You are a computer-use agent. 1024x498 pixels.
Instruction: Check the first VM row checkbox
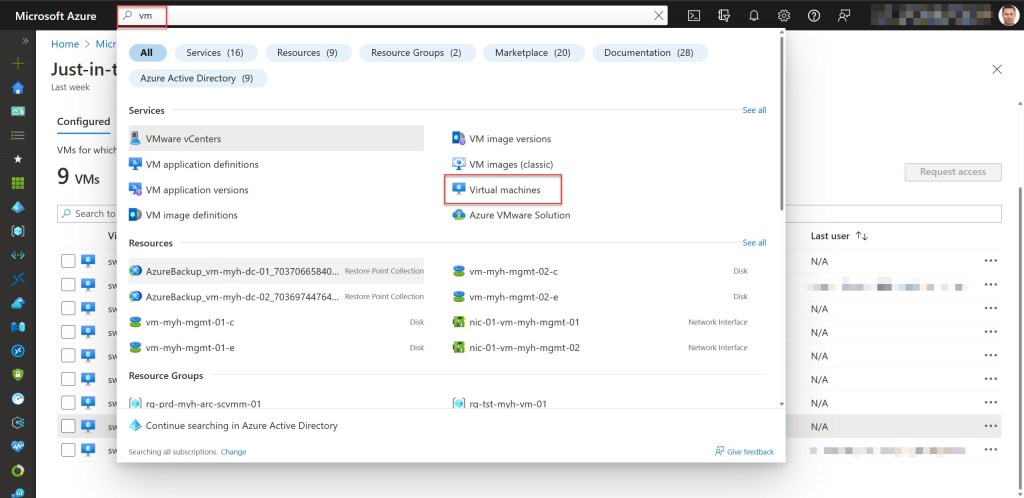point(68,261)
